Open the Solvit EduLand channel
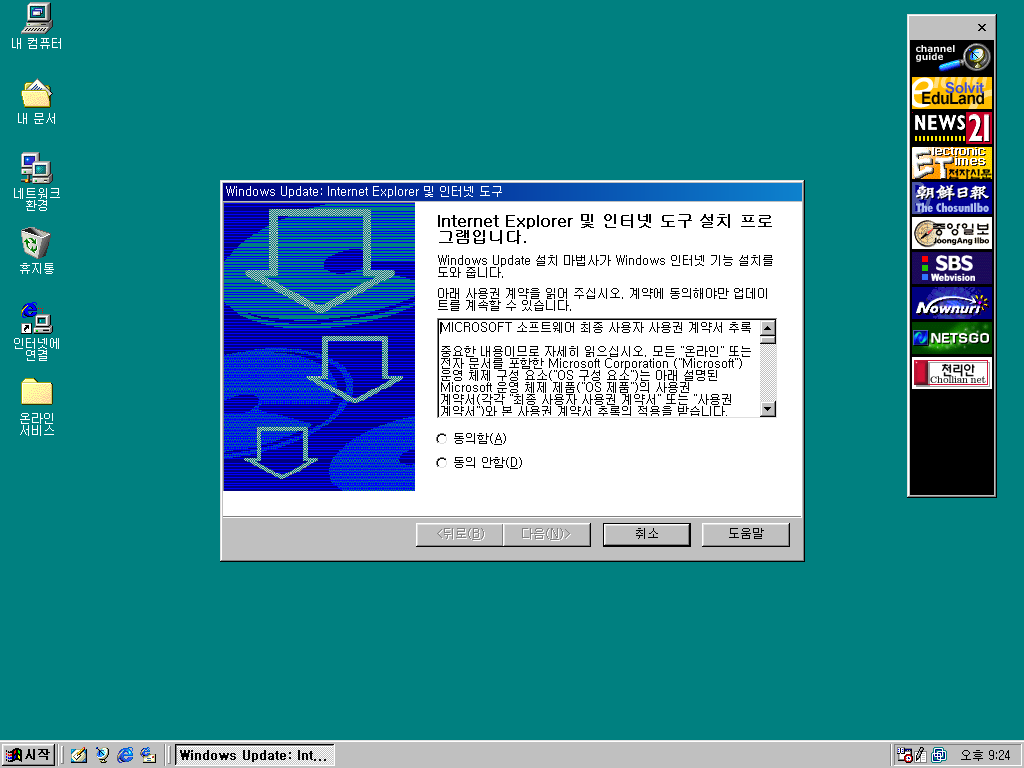This screenshot has width=1024, height=768. point(952,93)
